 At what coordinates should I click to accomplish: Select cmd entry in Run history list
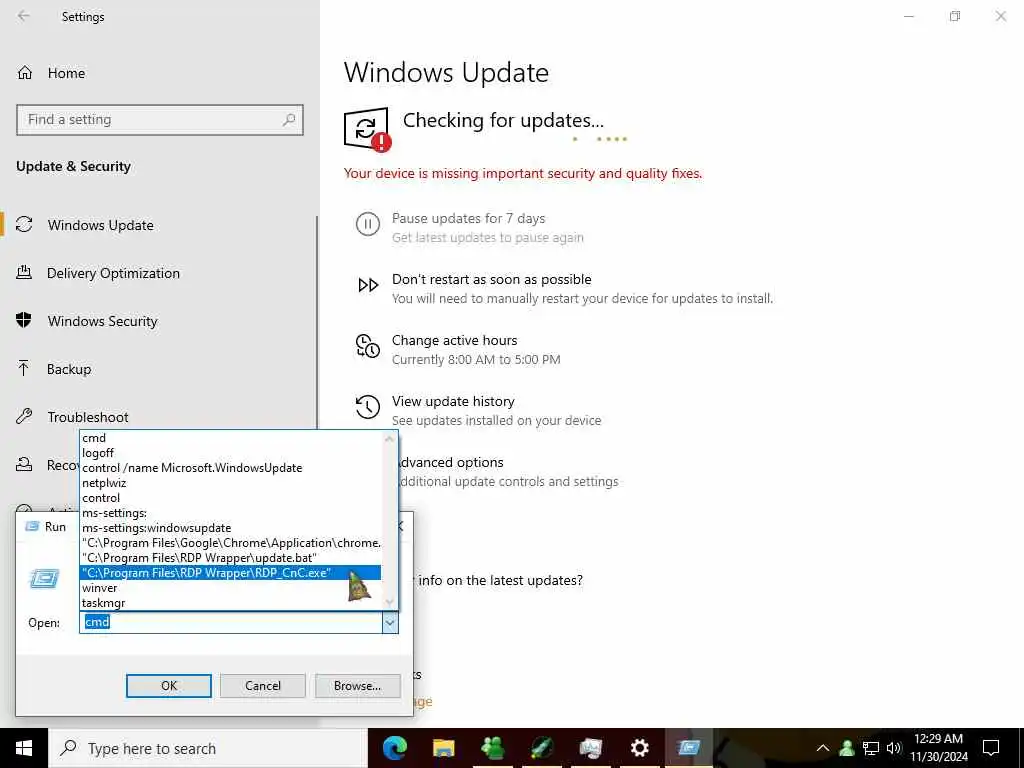pos(231,438)
